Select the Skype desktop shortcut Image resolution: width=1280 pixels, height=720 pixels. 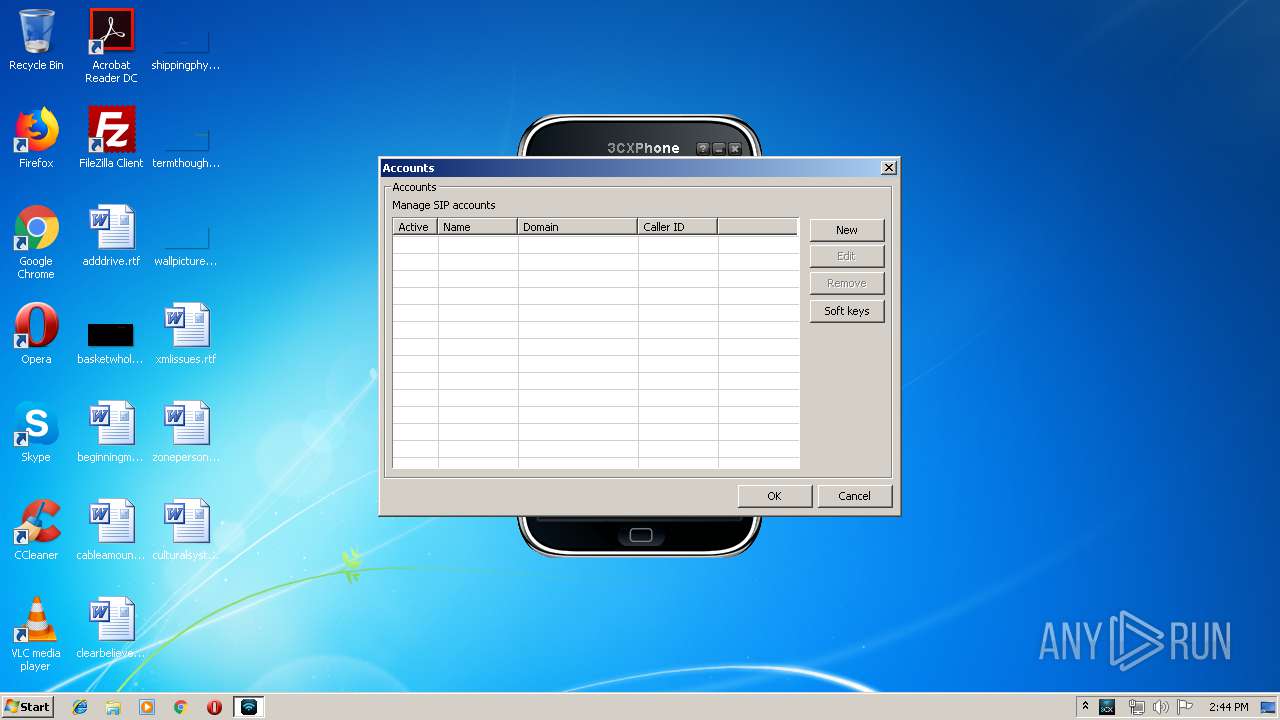[36, 433]
